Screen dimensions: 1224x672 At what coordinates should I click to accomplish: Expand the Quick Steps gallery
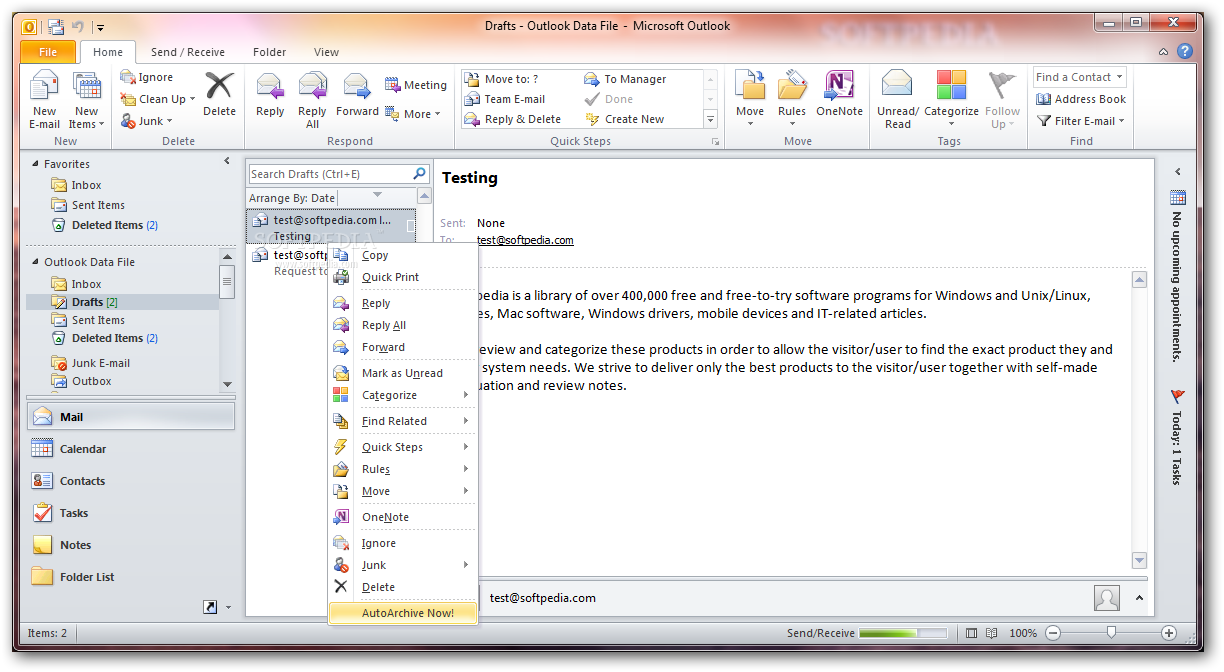(x=711, y=120)
